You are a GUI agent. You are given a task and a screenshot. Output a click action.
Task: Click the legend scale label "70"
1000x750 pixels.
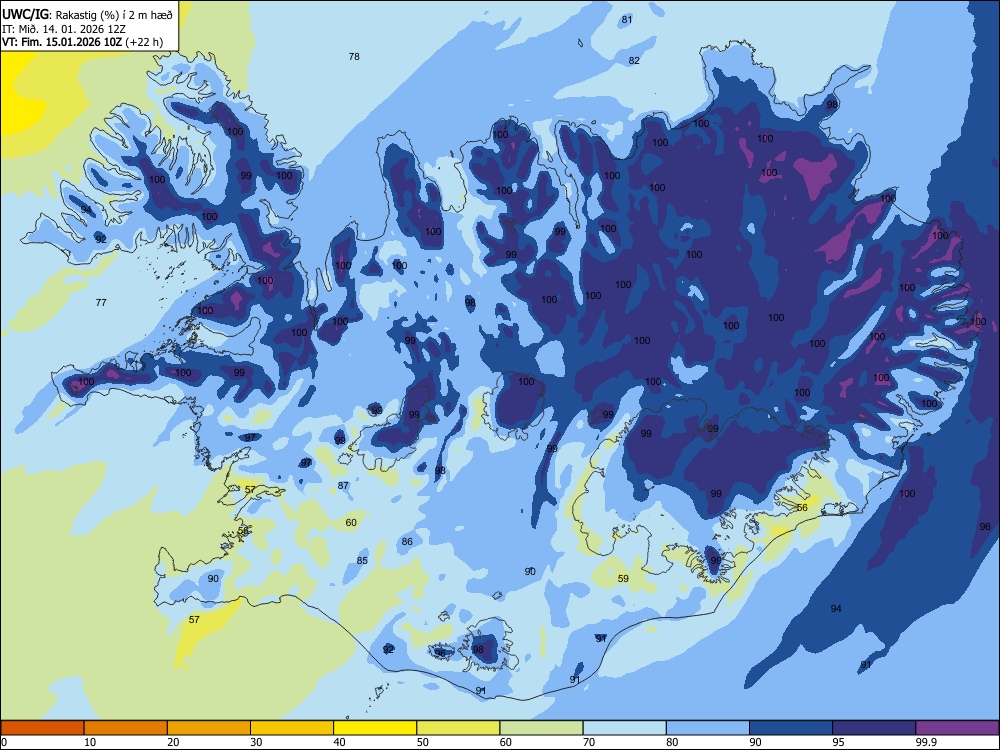pos(589,742)
